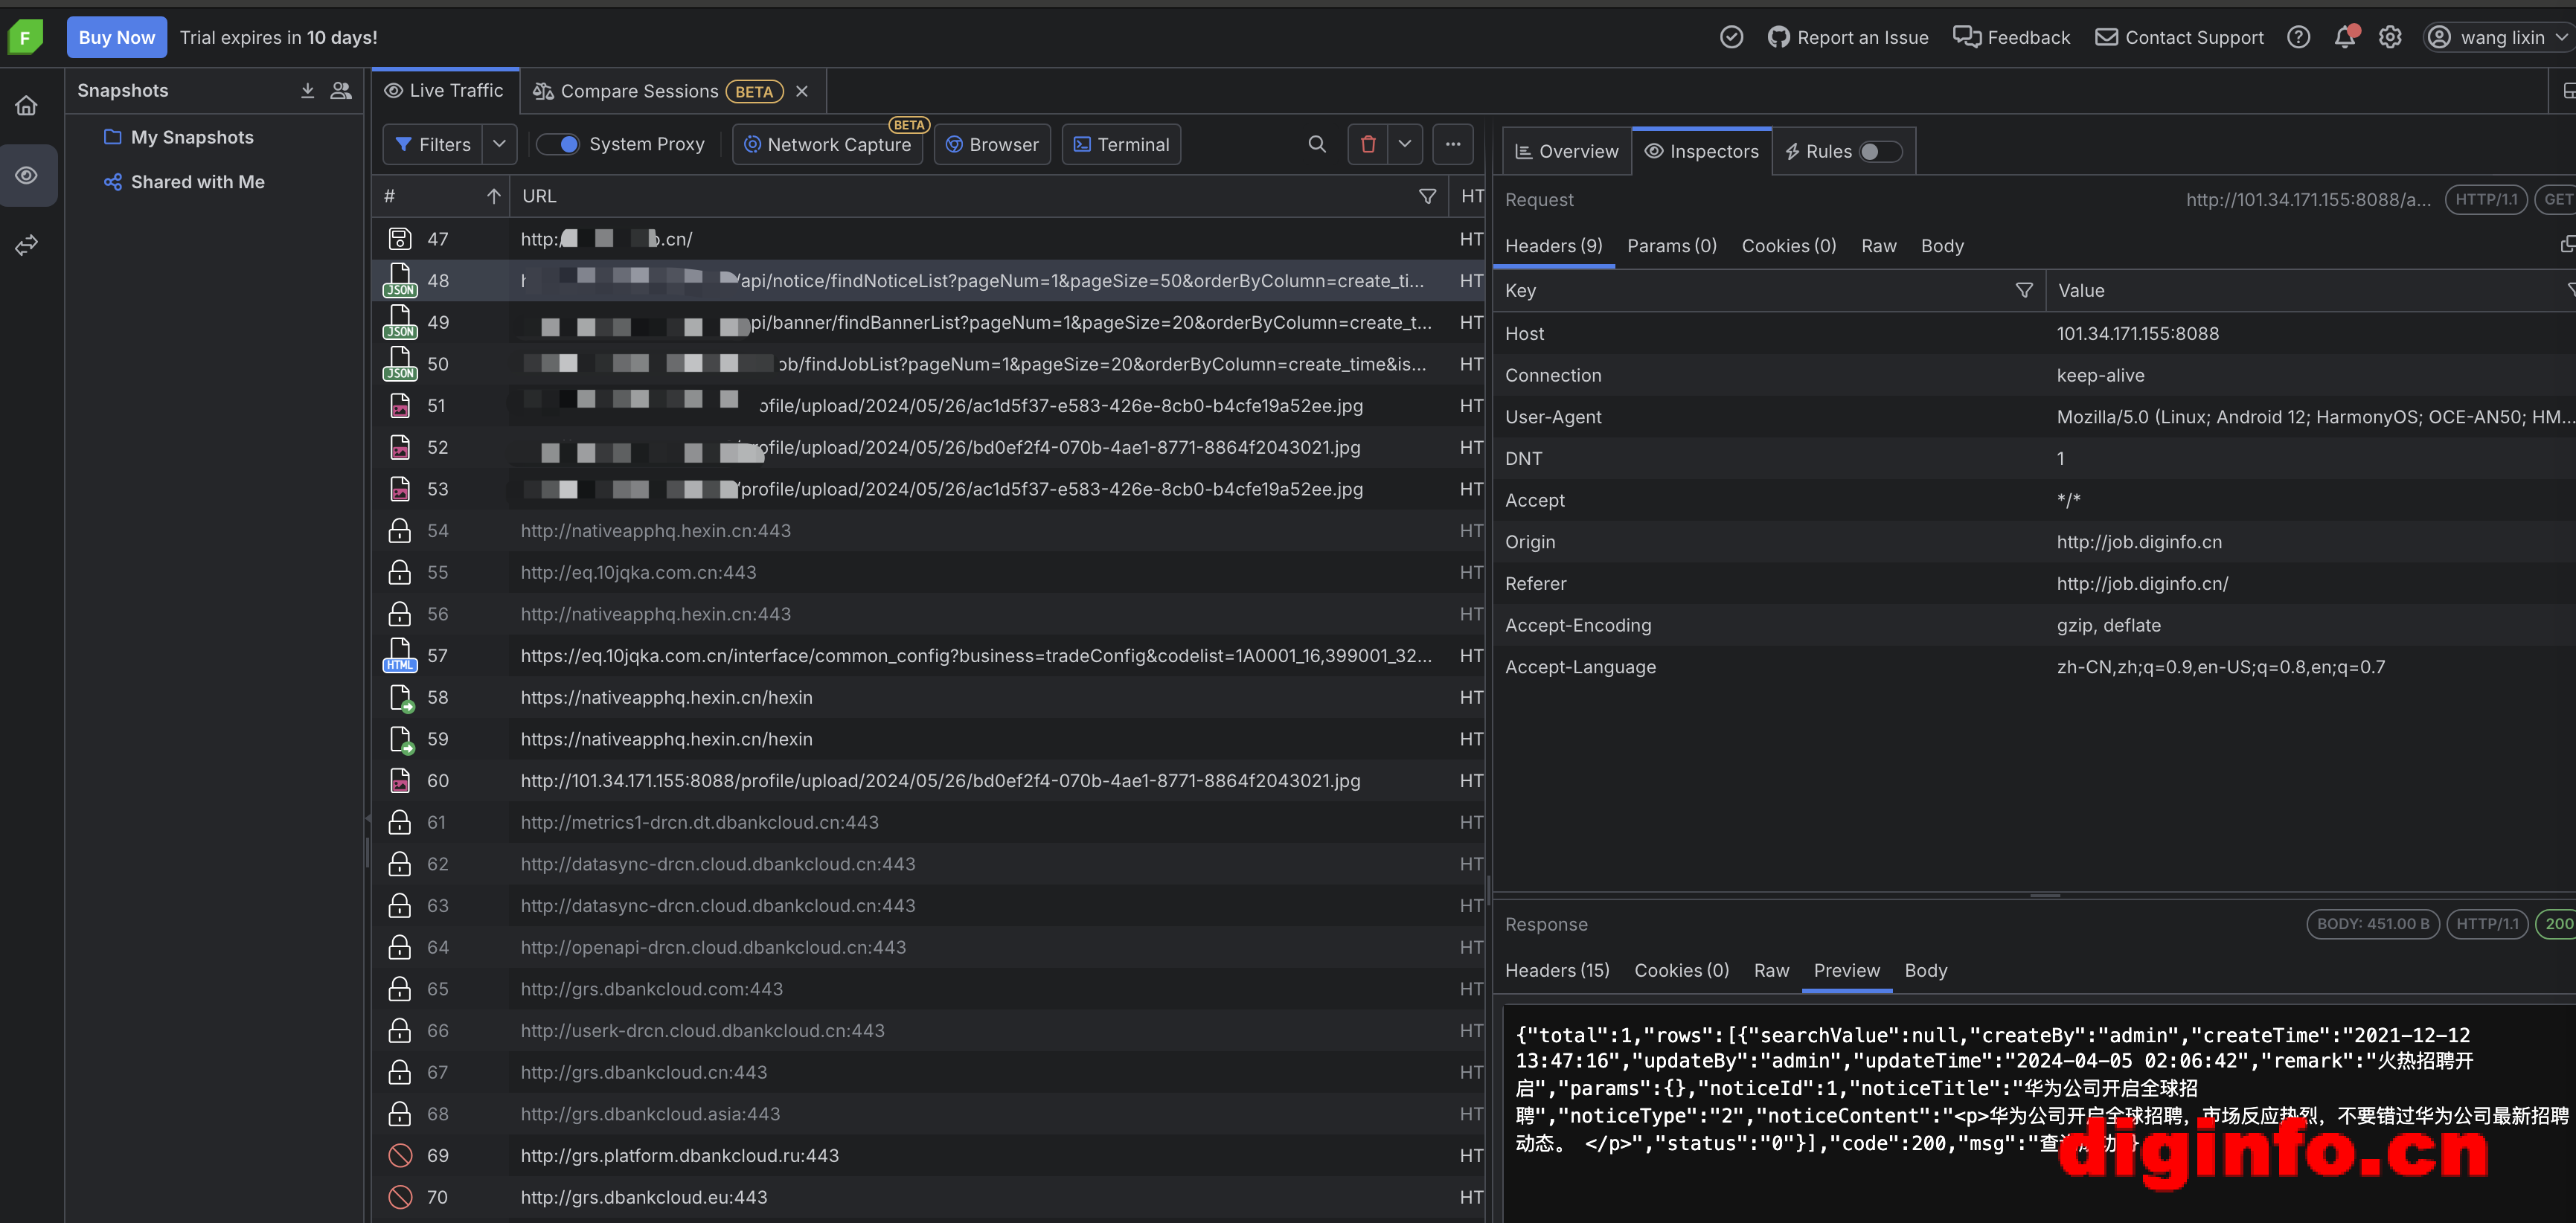
Task: Open the search magnifier in traffic toolbar
Action: point(1317,145)
